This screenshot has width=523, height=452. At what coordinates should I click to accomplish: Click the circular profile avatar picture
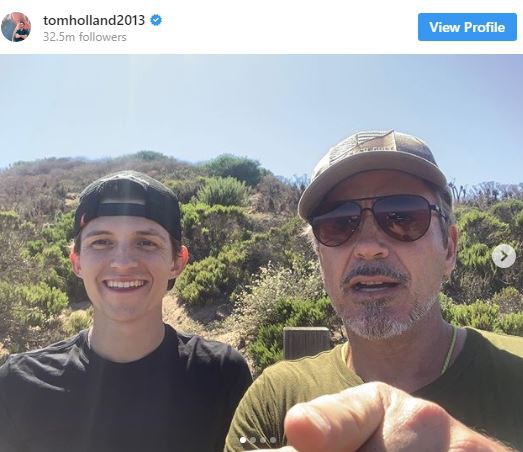(16, 27)
